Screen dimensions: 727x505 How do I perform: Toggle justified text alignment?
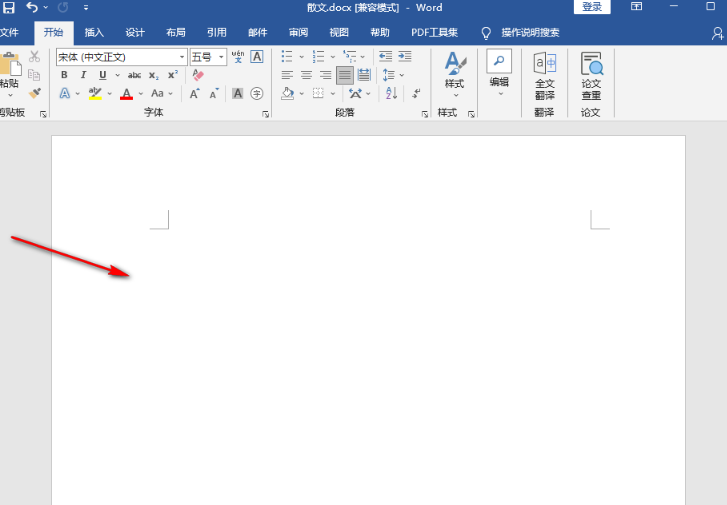344,75
